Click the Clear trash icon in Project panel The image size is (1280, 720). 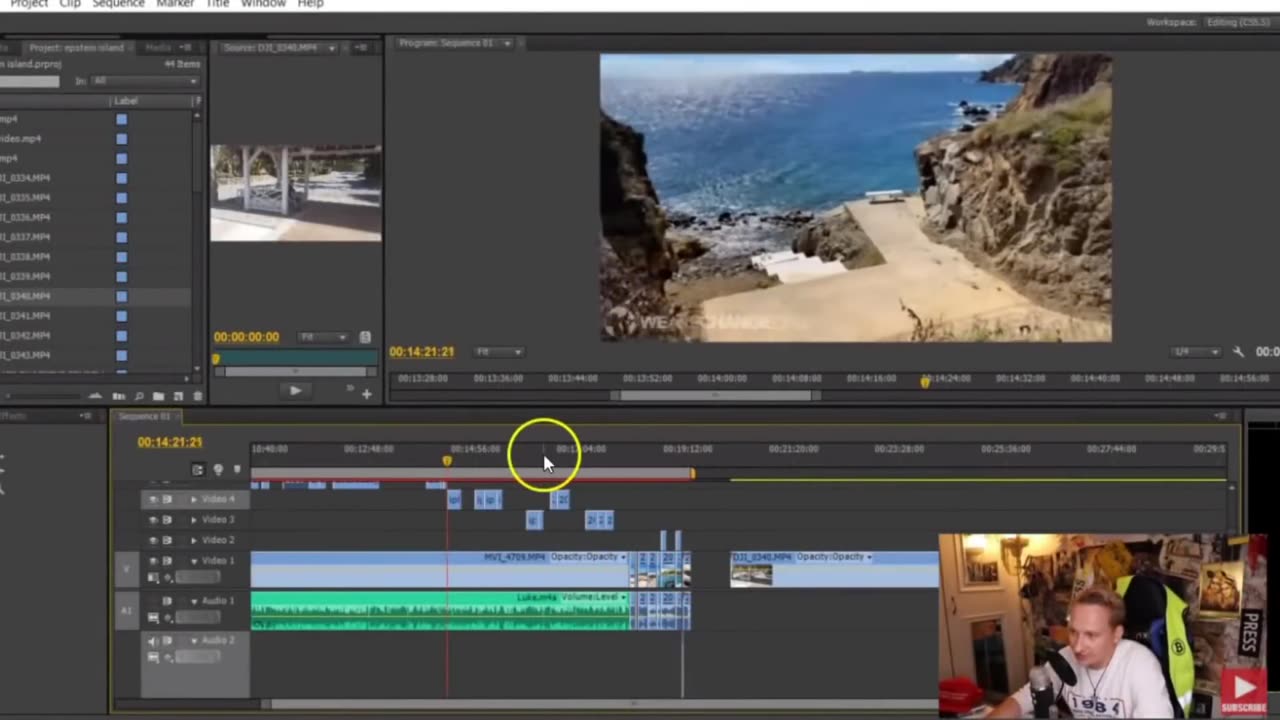tap(197, 396)
